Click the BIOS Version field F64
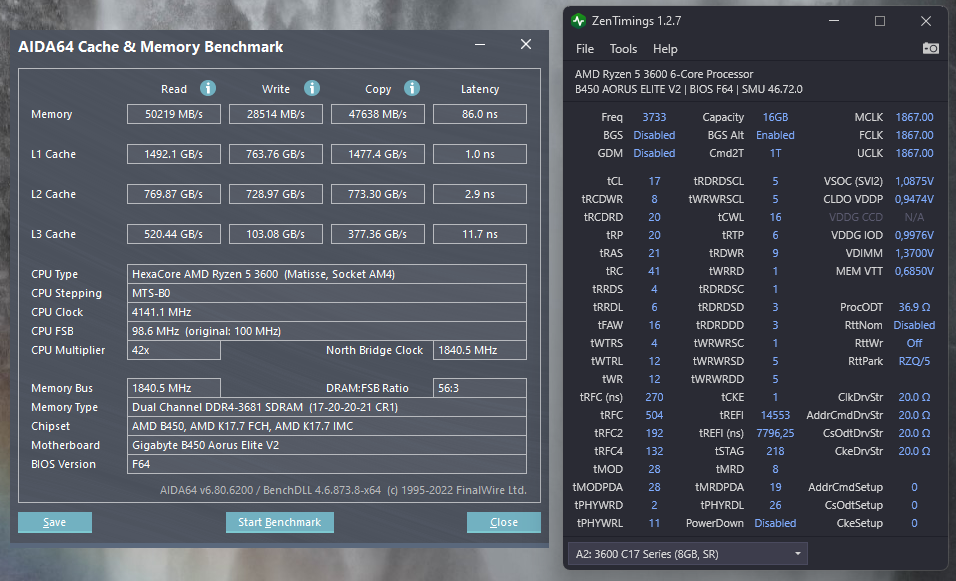The width and height of the screenshot is (956, 581). click(327, 464)
